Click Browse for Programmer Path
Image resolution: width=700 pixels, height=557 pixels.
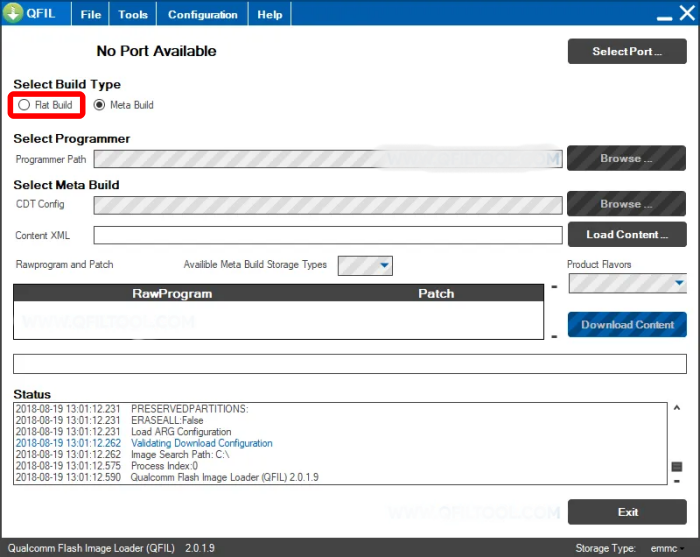click(x=626, y=158)
